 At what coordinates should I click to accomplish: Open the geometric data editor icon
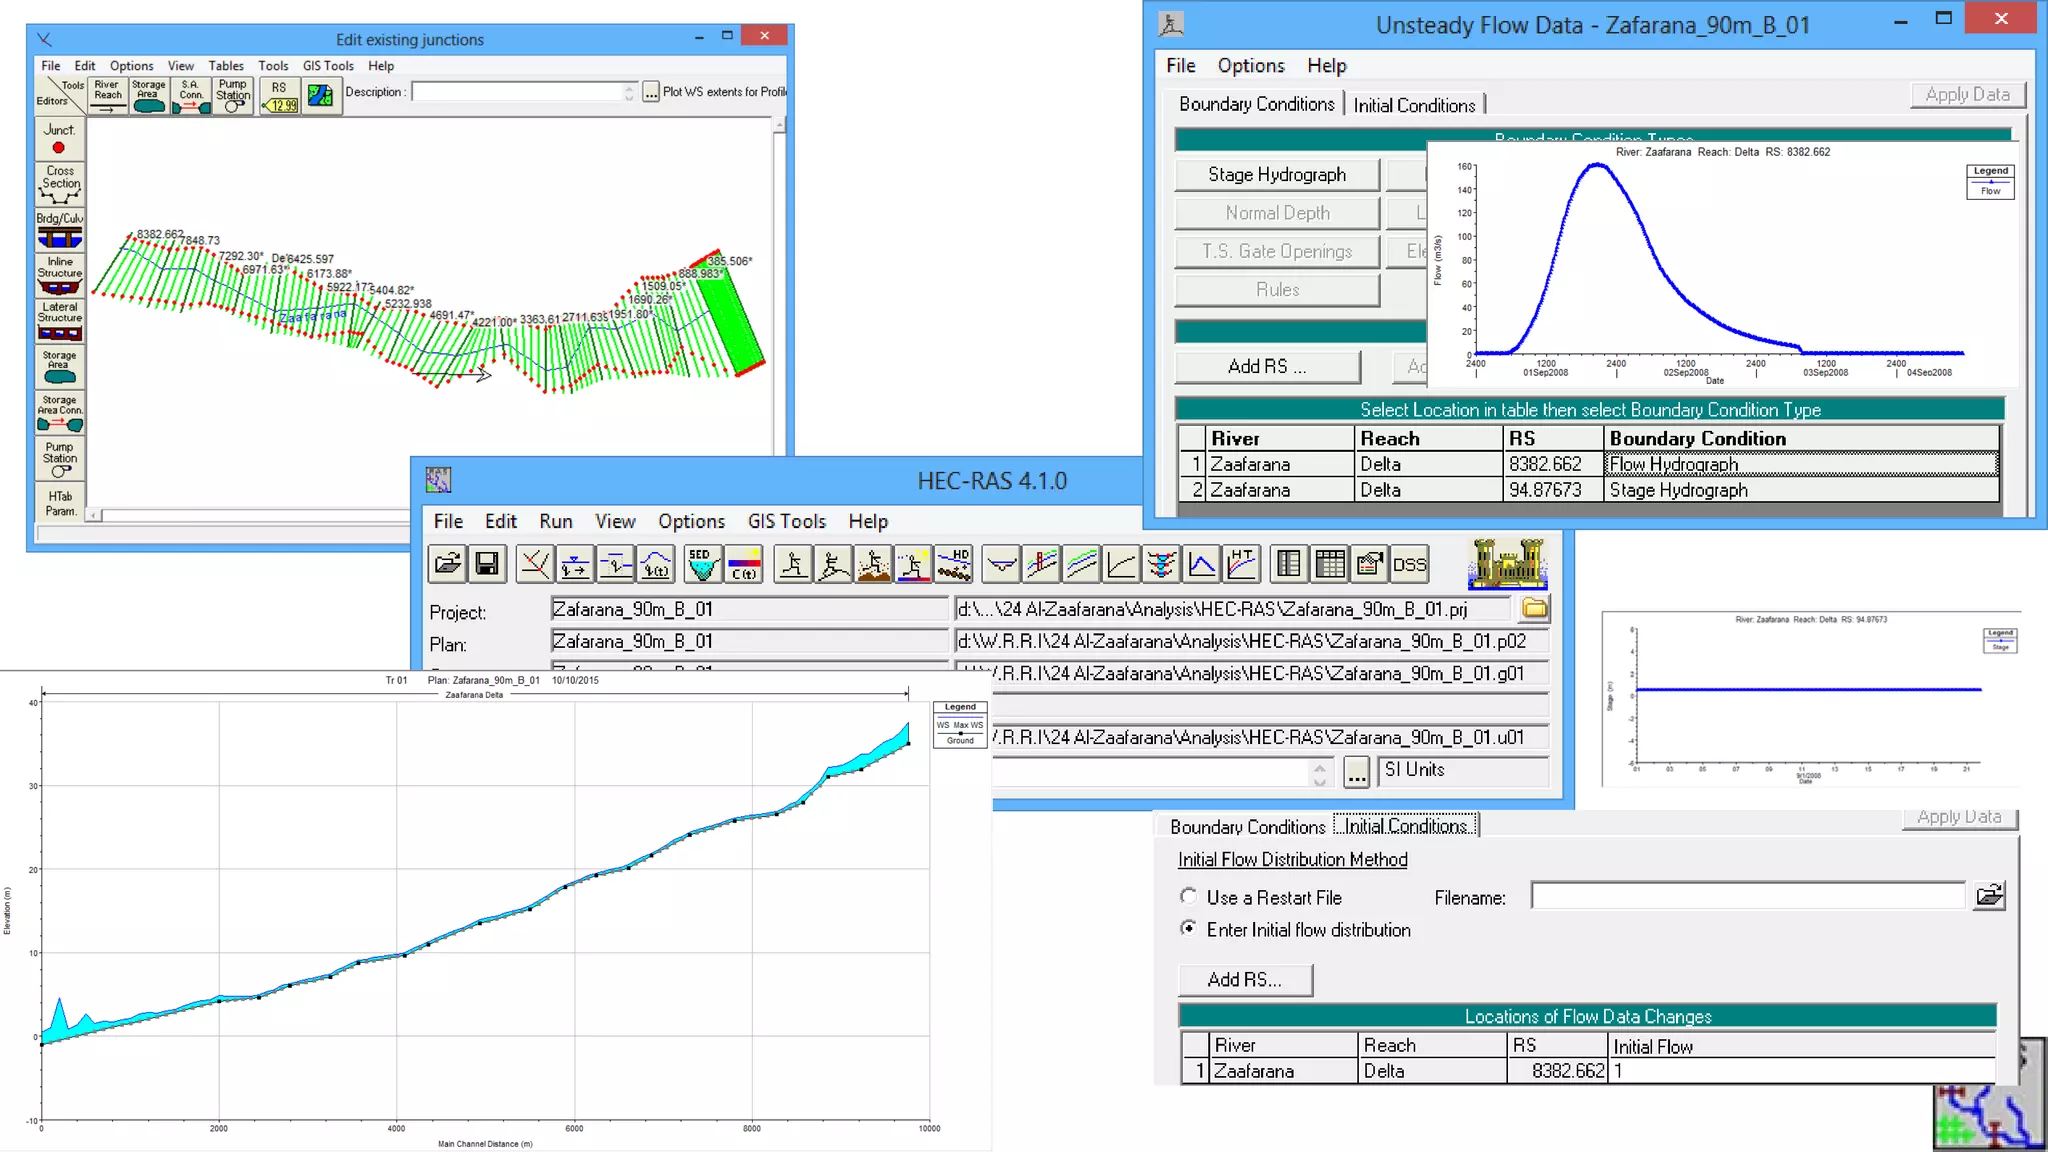point(535,564)
